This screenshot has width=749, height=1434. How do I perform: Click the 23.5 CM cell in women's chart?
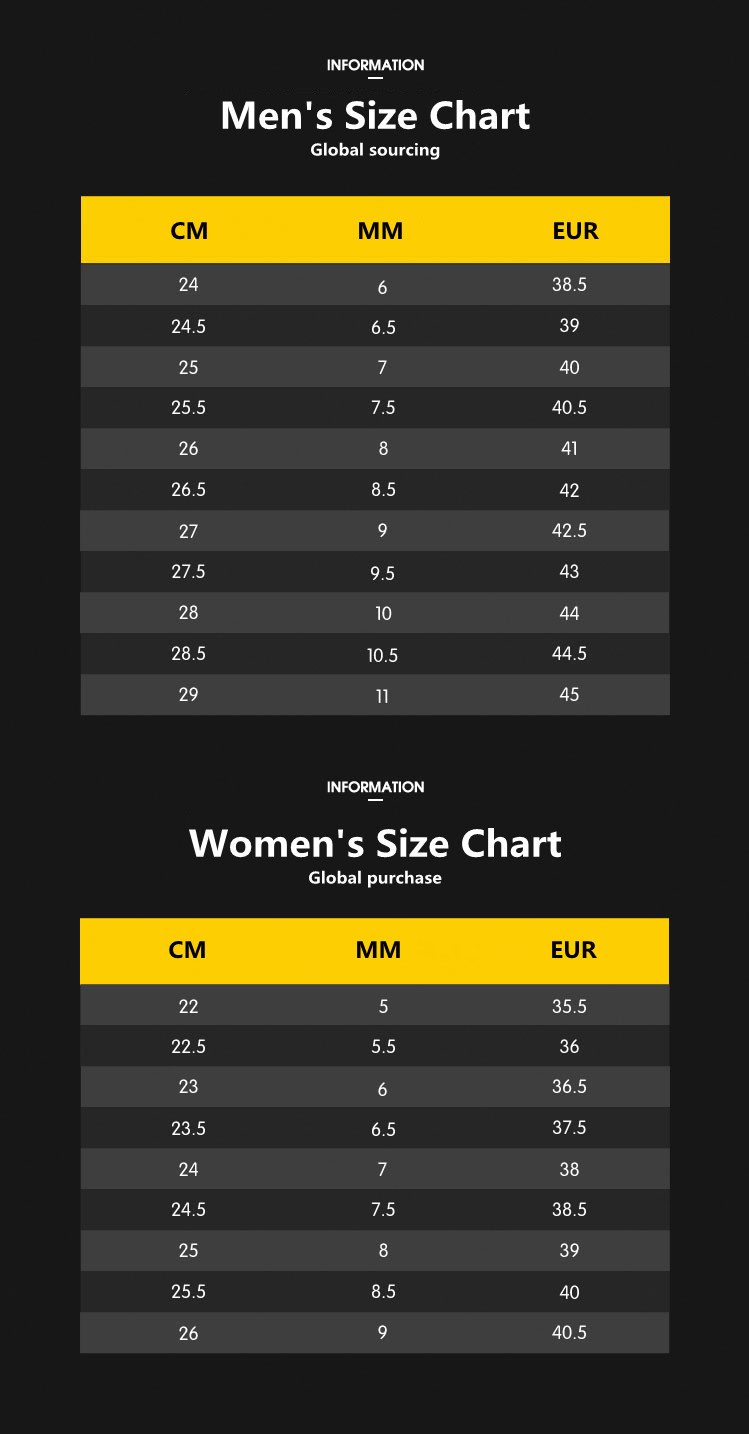(x=189, y=1129)
